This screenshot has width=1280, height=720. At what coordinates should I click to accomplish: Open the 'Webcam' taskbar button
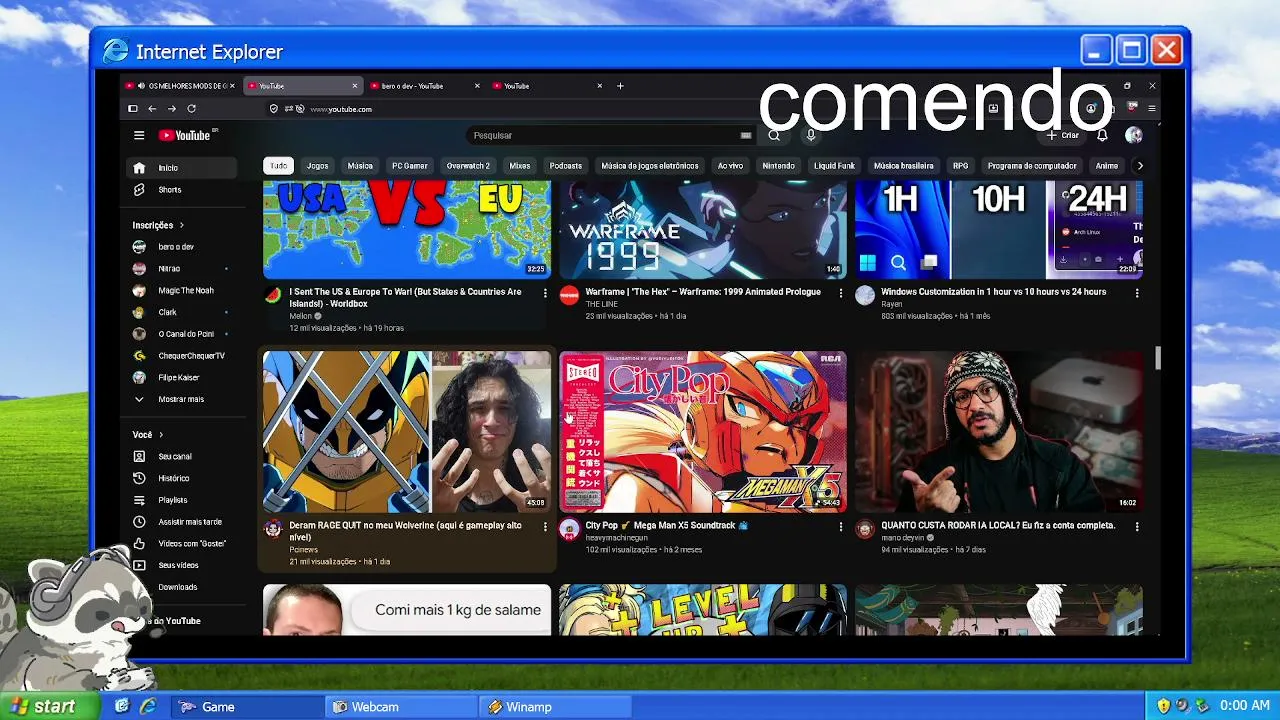pyautogui.click(x=403, y=707)
